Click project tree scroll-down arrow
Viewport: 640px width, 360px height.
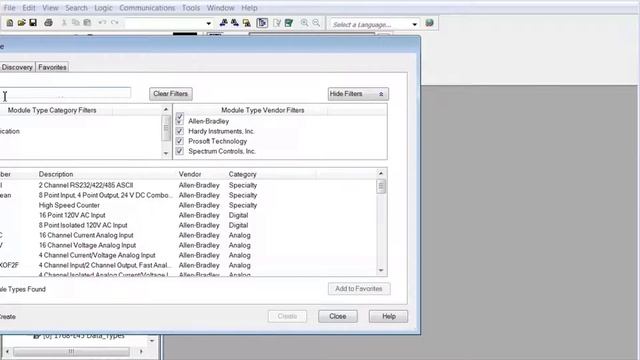pyautogui.click(x=152, y=341)
